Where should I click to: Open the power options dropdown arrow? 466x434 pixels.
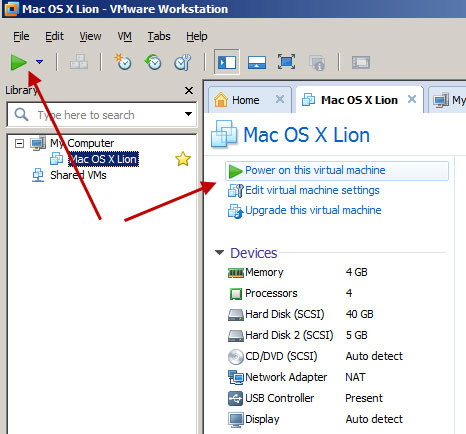click(40, 62)
